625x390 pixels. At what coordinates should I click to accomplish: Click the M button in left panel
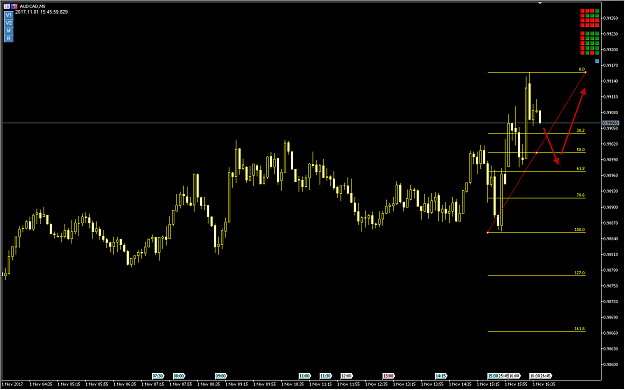[9, 31]
